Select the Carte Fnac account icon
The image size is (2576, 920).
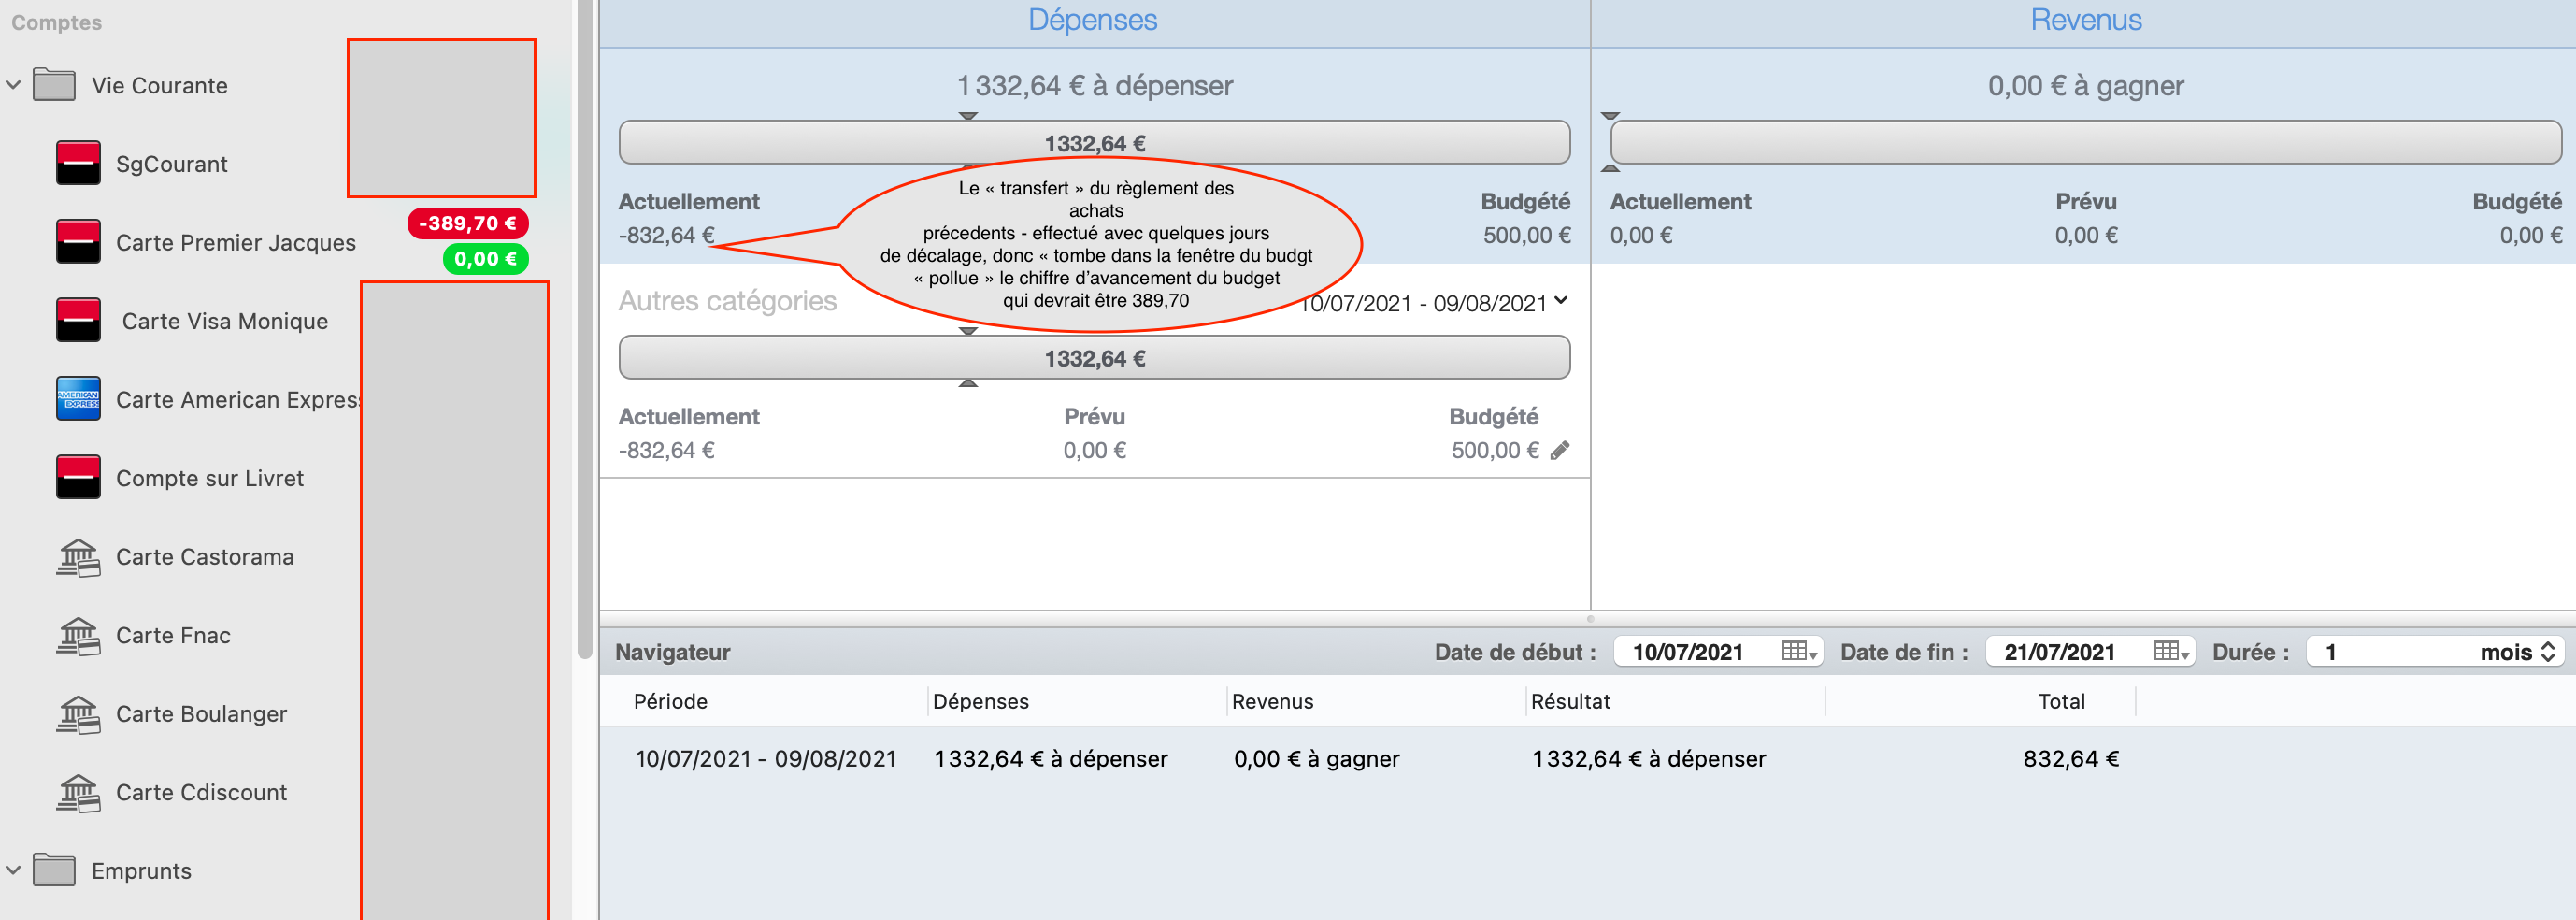(x=80, y=635)
